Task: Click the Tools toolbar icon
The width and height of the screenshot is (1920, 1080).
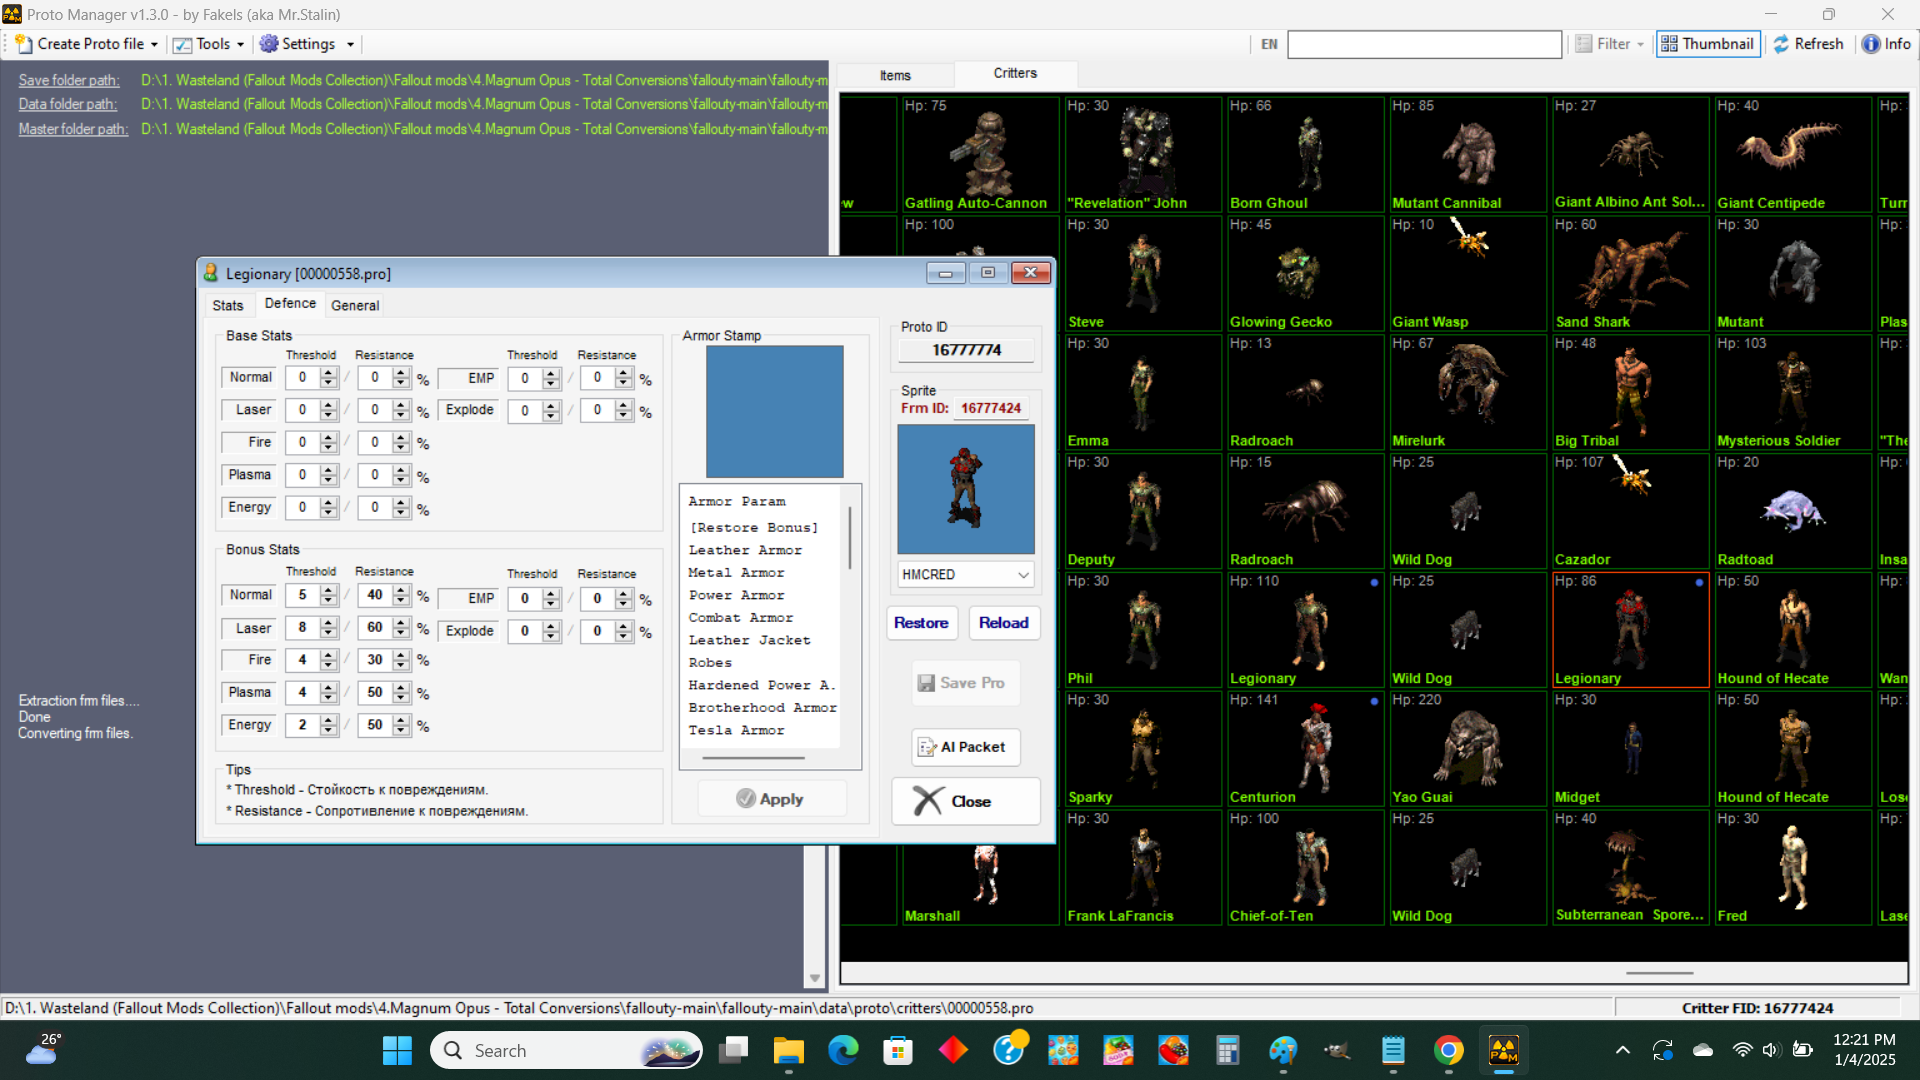Action: (183, 44)
